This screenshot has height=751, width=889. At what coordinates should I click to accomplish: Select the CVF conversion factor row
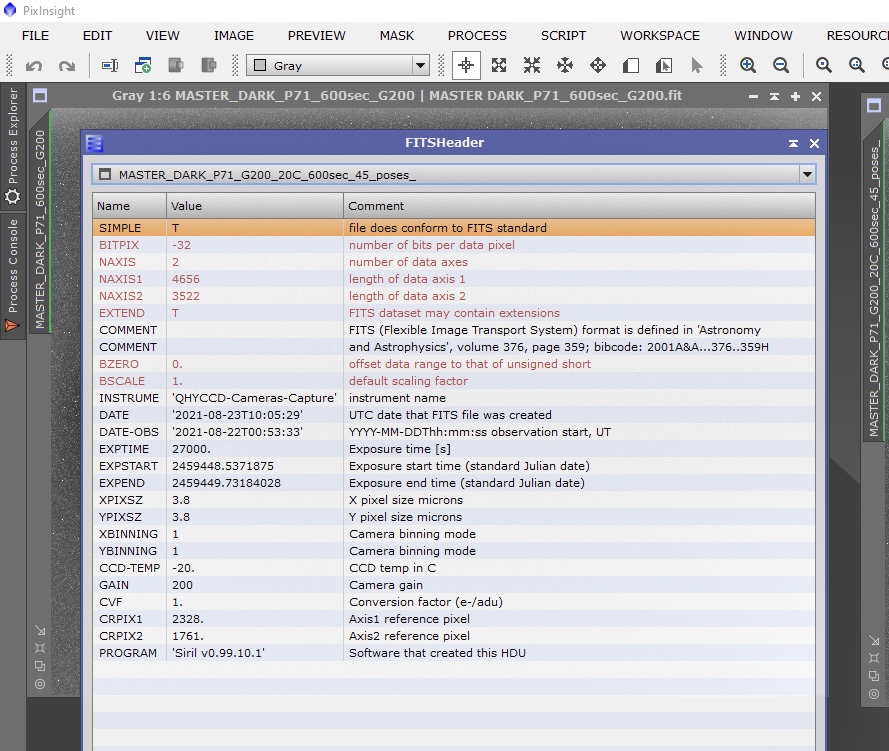(x=454, y=602)
